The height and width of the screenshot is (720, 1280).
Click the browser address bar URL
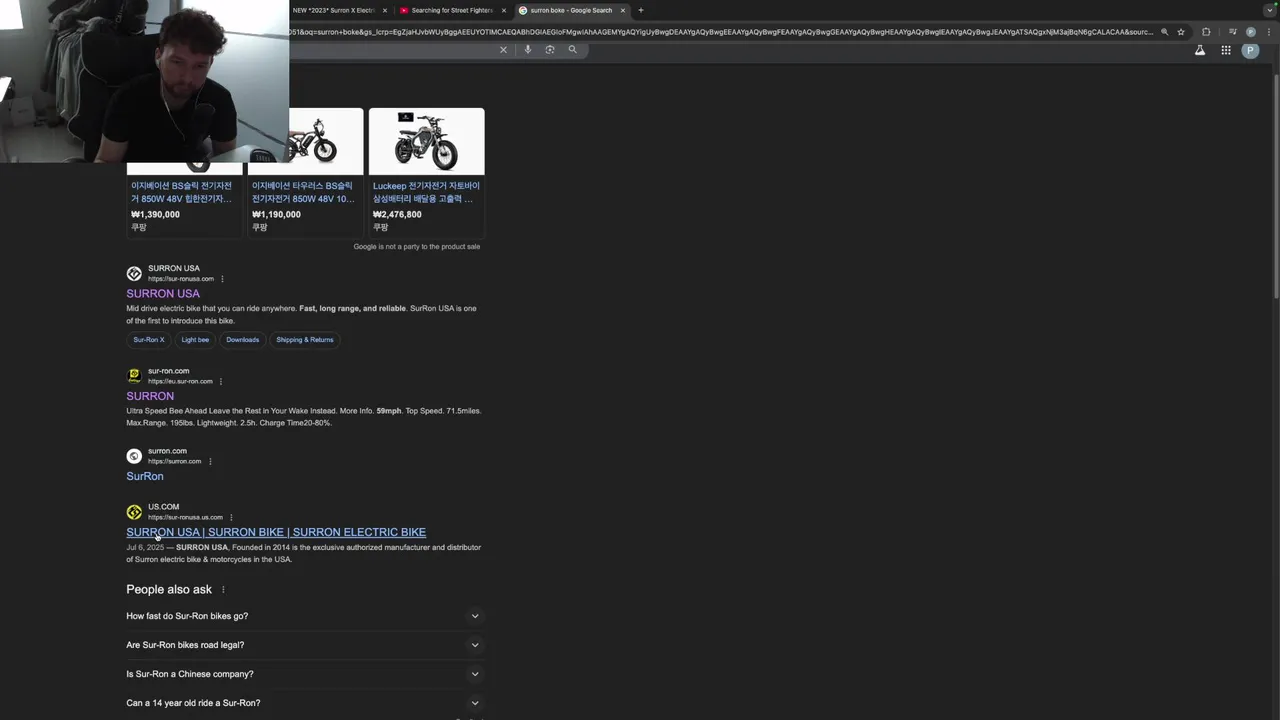[720, 32]
